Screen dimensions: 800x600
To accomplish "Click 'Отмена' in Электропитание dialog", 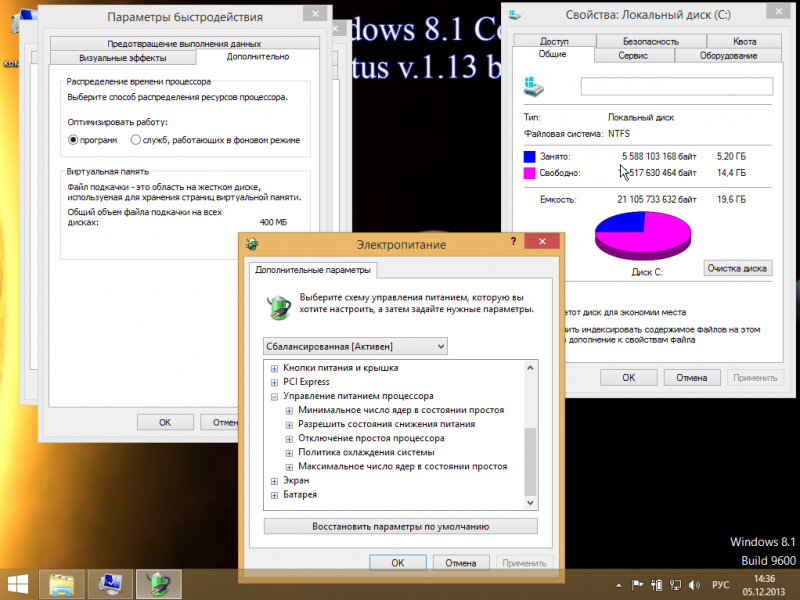I will tap(461, 563).
